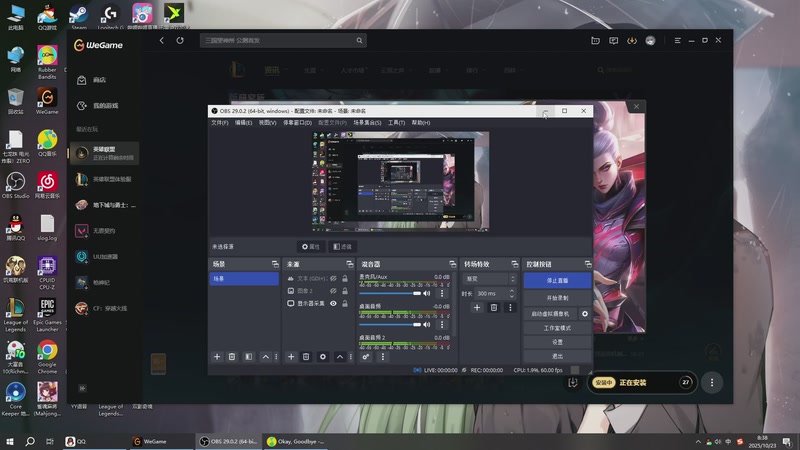Toggle visibility of 文本 (GDI+) source
Image resolution: width=800 pixels, height=450 pixels.
(333, 279)
